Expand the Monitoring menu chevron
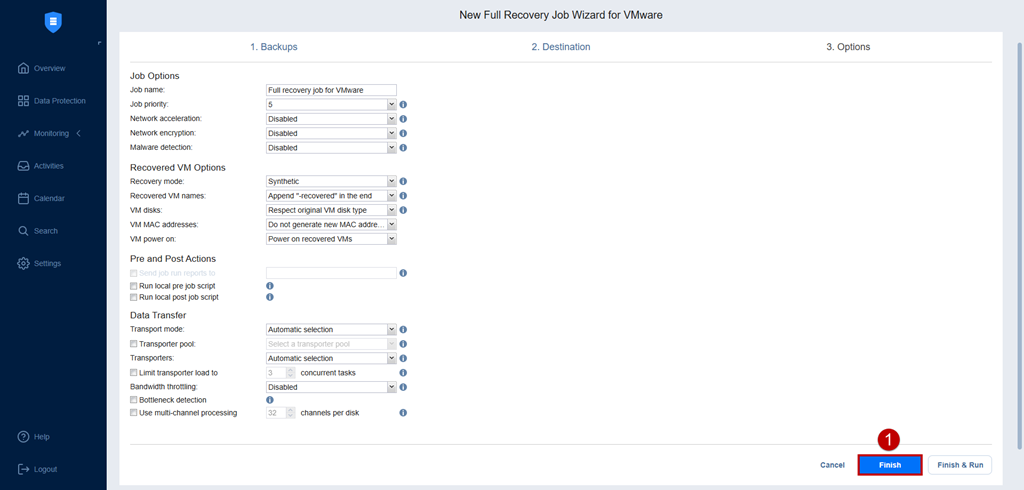 point(79,133)
